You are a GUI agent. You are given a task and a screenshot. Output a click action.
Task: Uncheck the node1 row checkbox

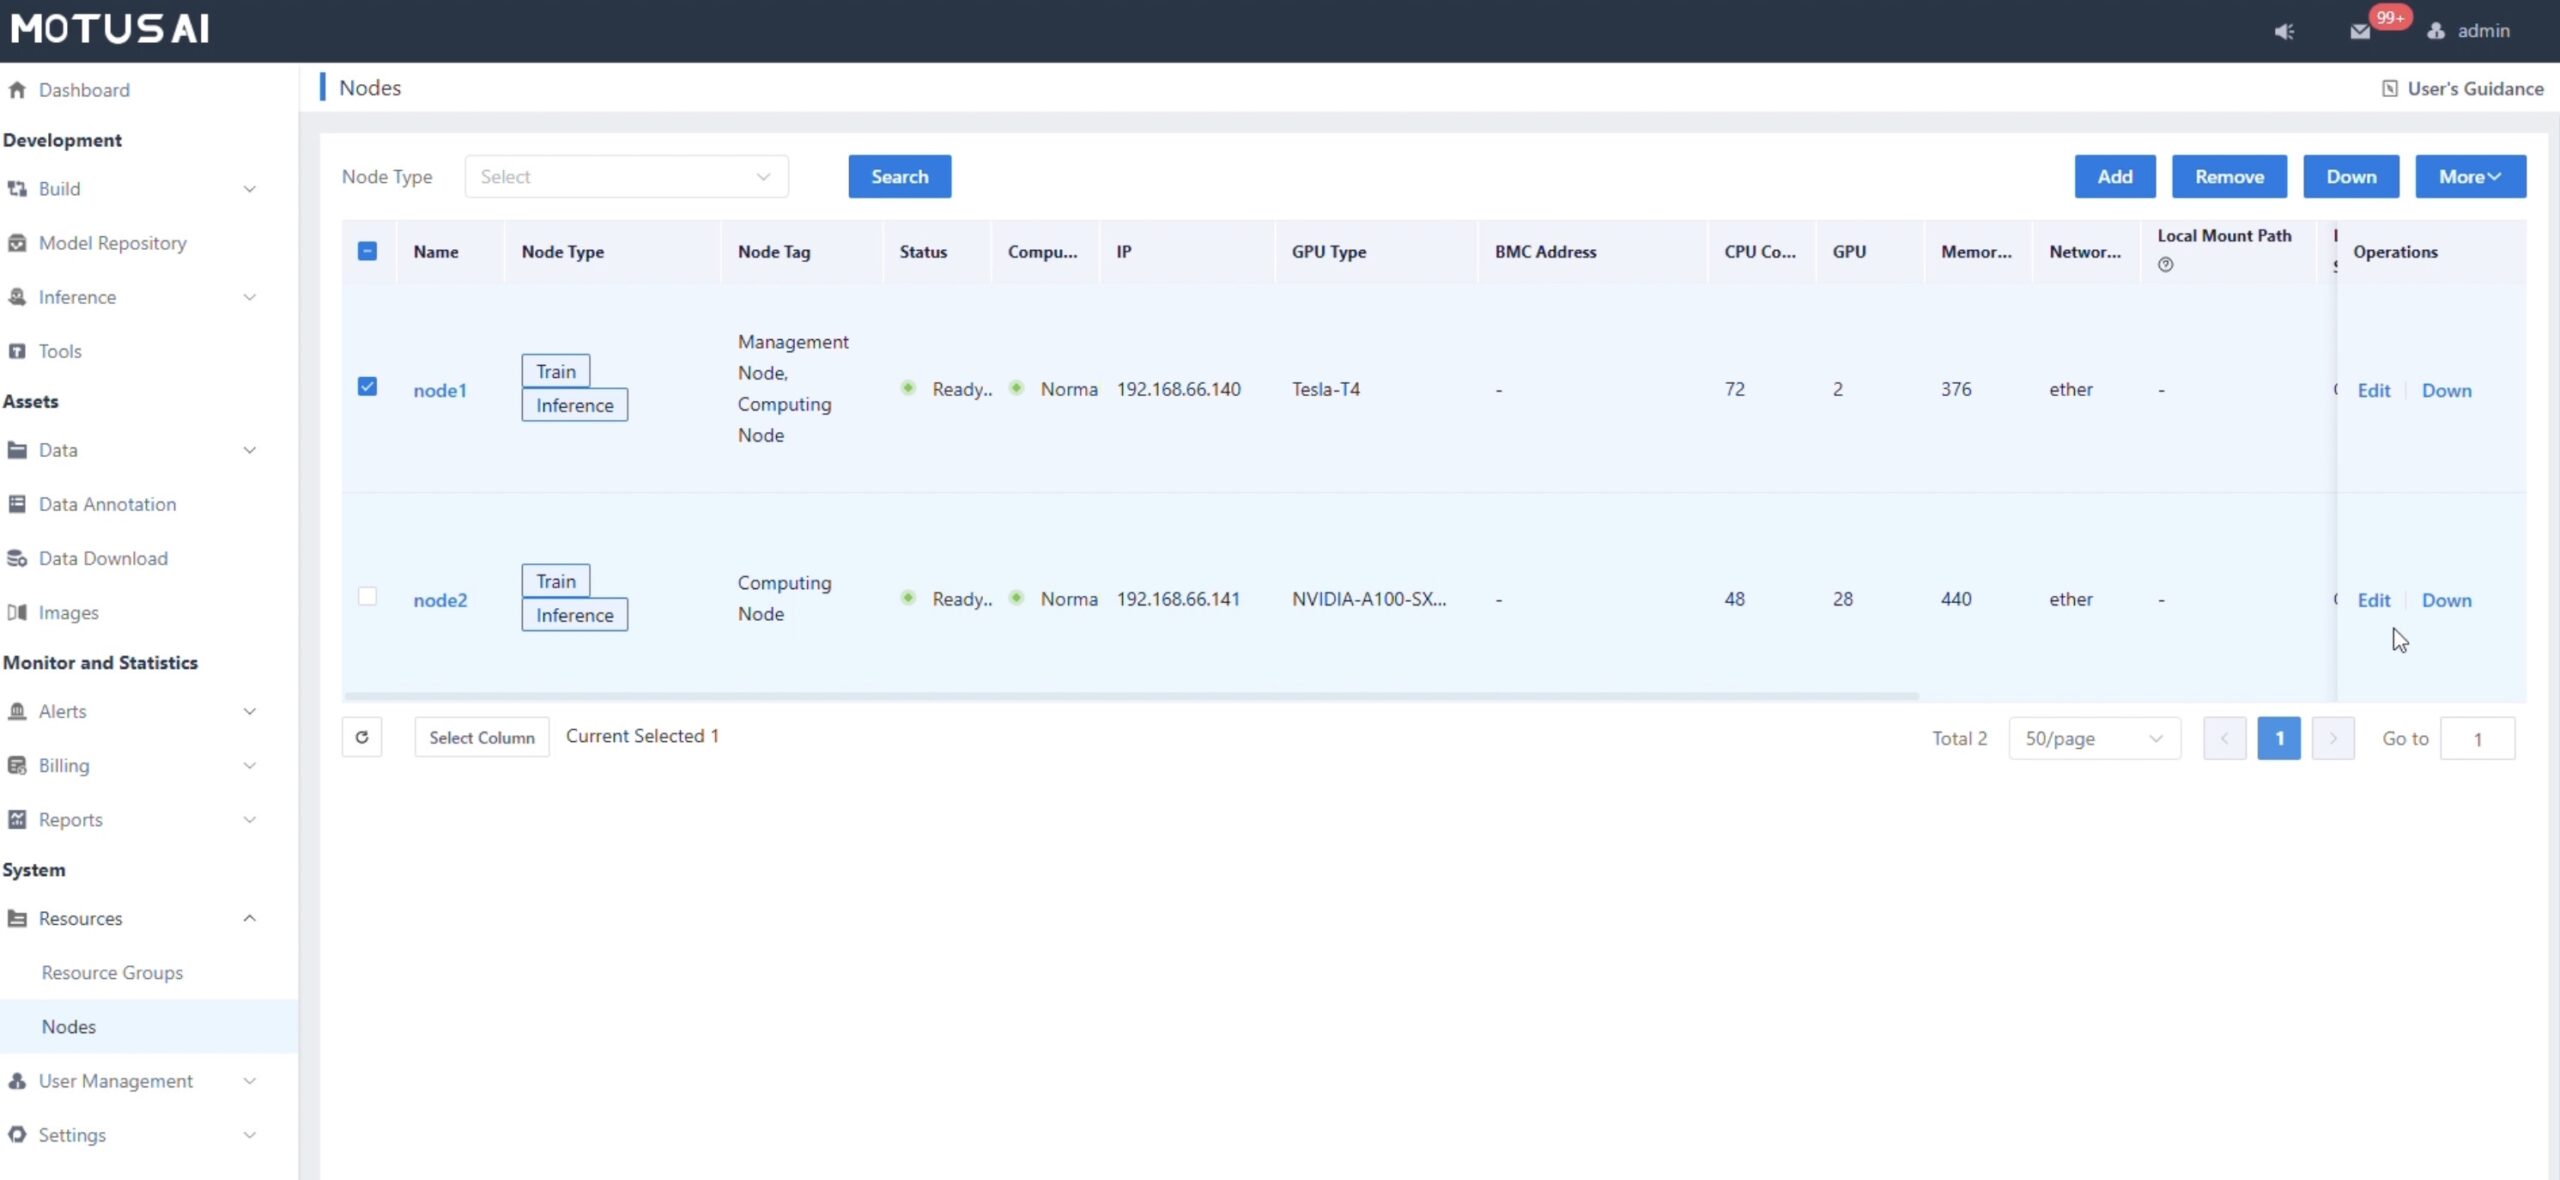click(x=367, y=387)
